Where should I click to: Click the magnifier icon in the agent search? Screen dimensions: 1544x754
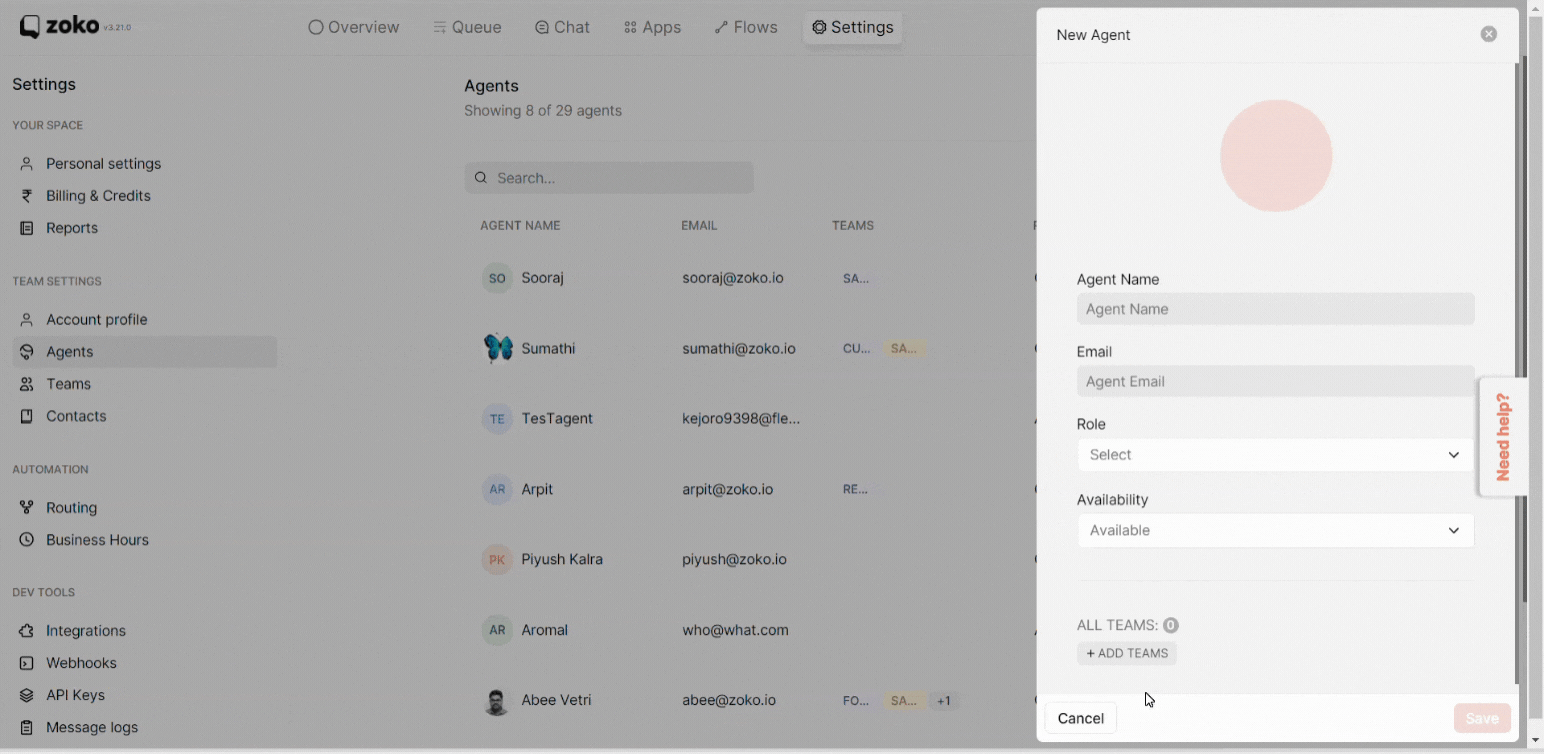point(481,178)
